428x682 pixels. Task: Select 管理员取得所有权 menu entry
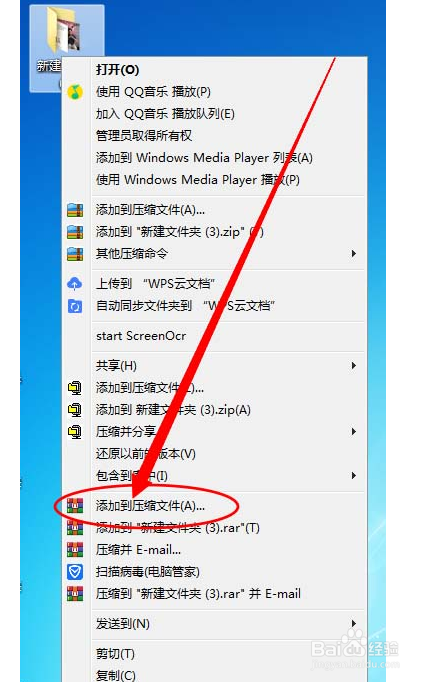click(144, 136)
